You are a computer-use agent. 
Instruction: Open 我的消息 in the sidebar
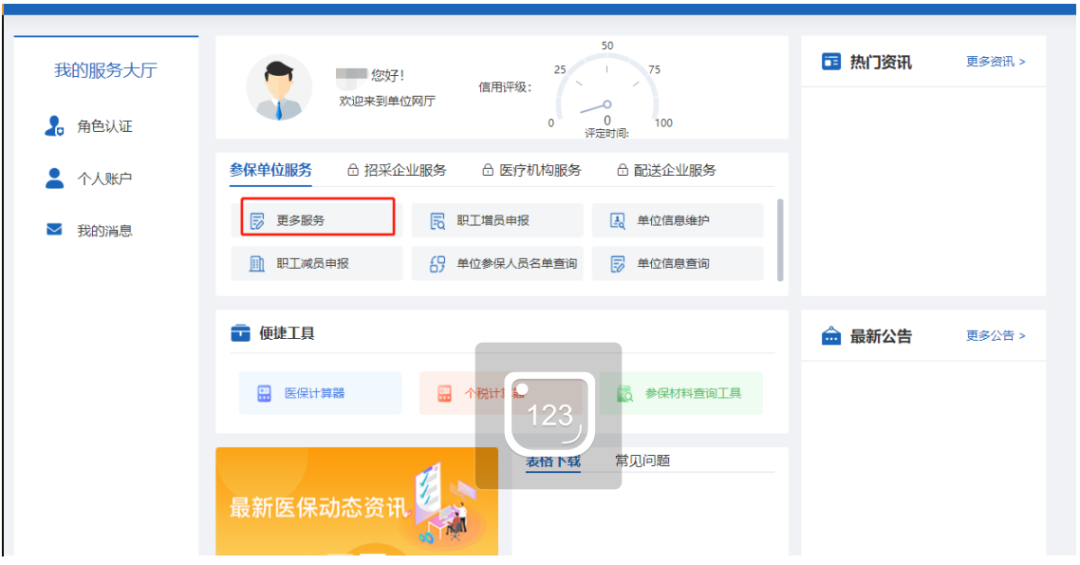pyautogui.click(x=104, y=231)
